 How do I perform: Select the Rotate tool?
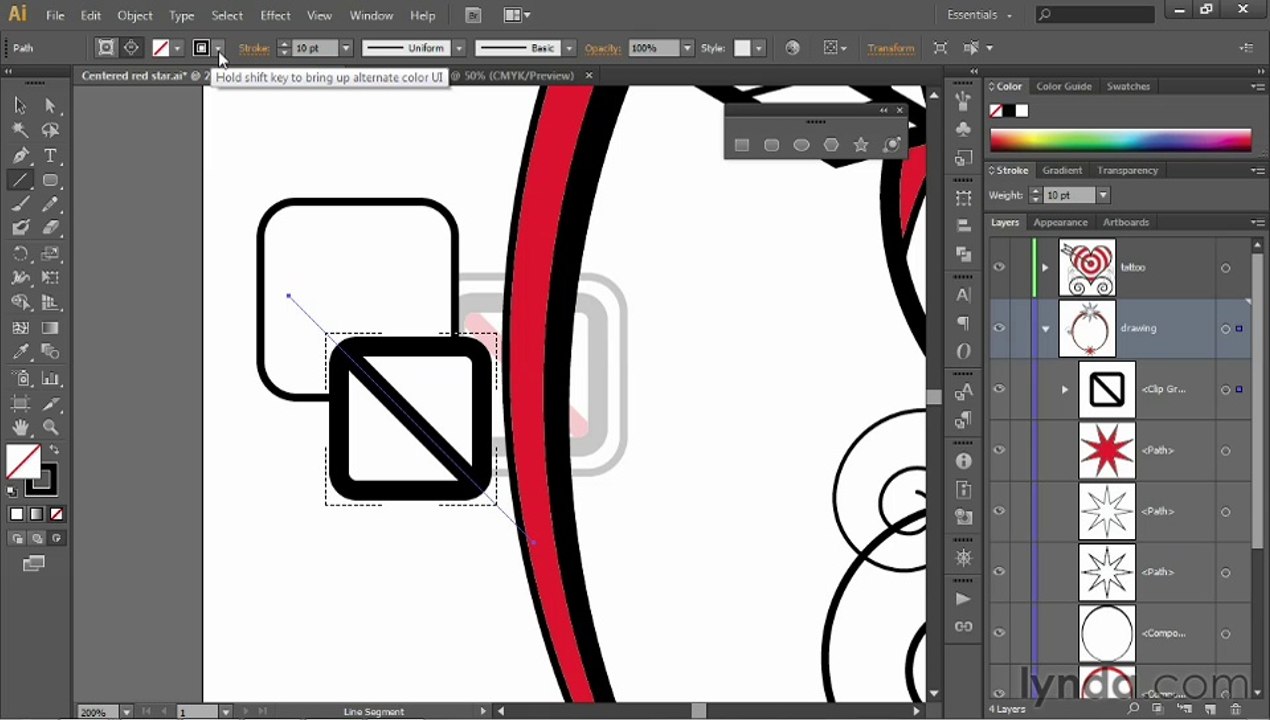coord(20,254)
